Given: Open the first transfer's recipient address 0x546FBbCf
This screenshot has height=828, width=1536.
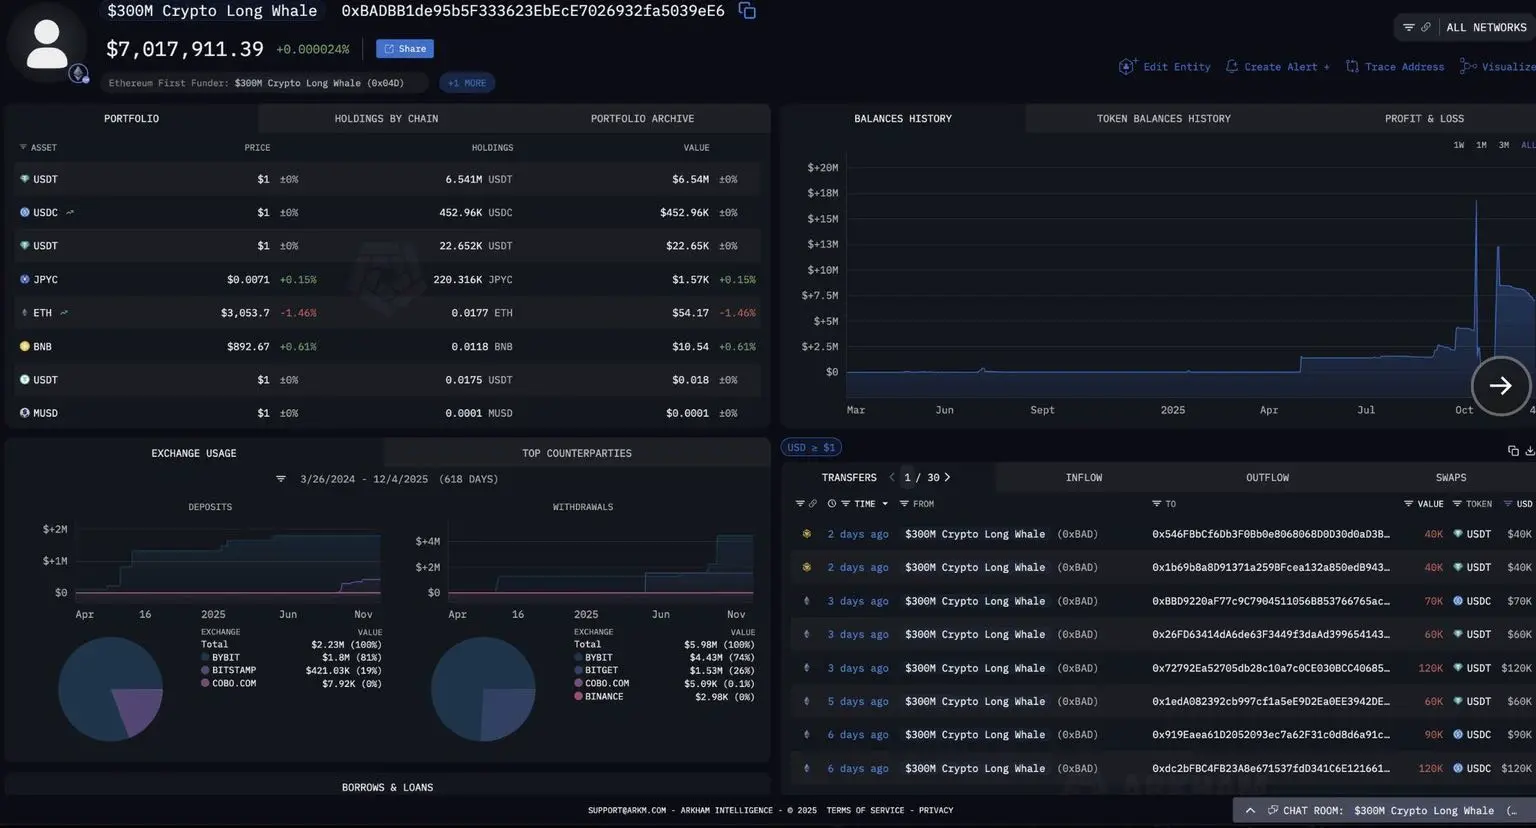Looking at the screenshot, I should (x=1270, y=535).
